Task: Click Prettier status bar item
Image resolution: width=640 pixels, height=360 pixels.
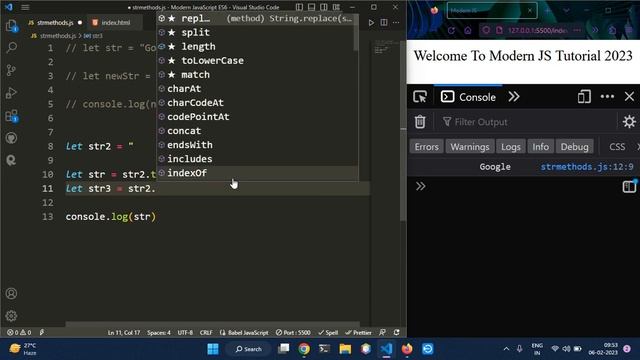Action: point(358,332)
